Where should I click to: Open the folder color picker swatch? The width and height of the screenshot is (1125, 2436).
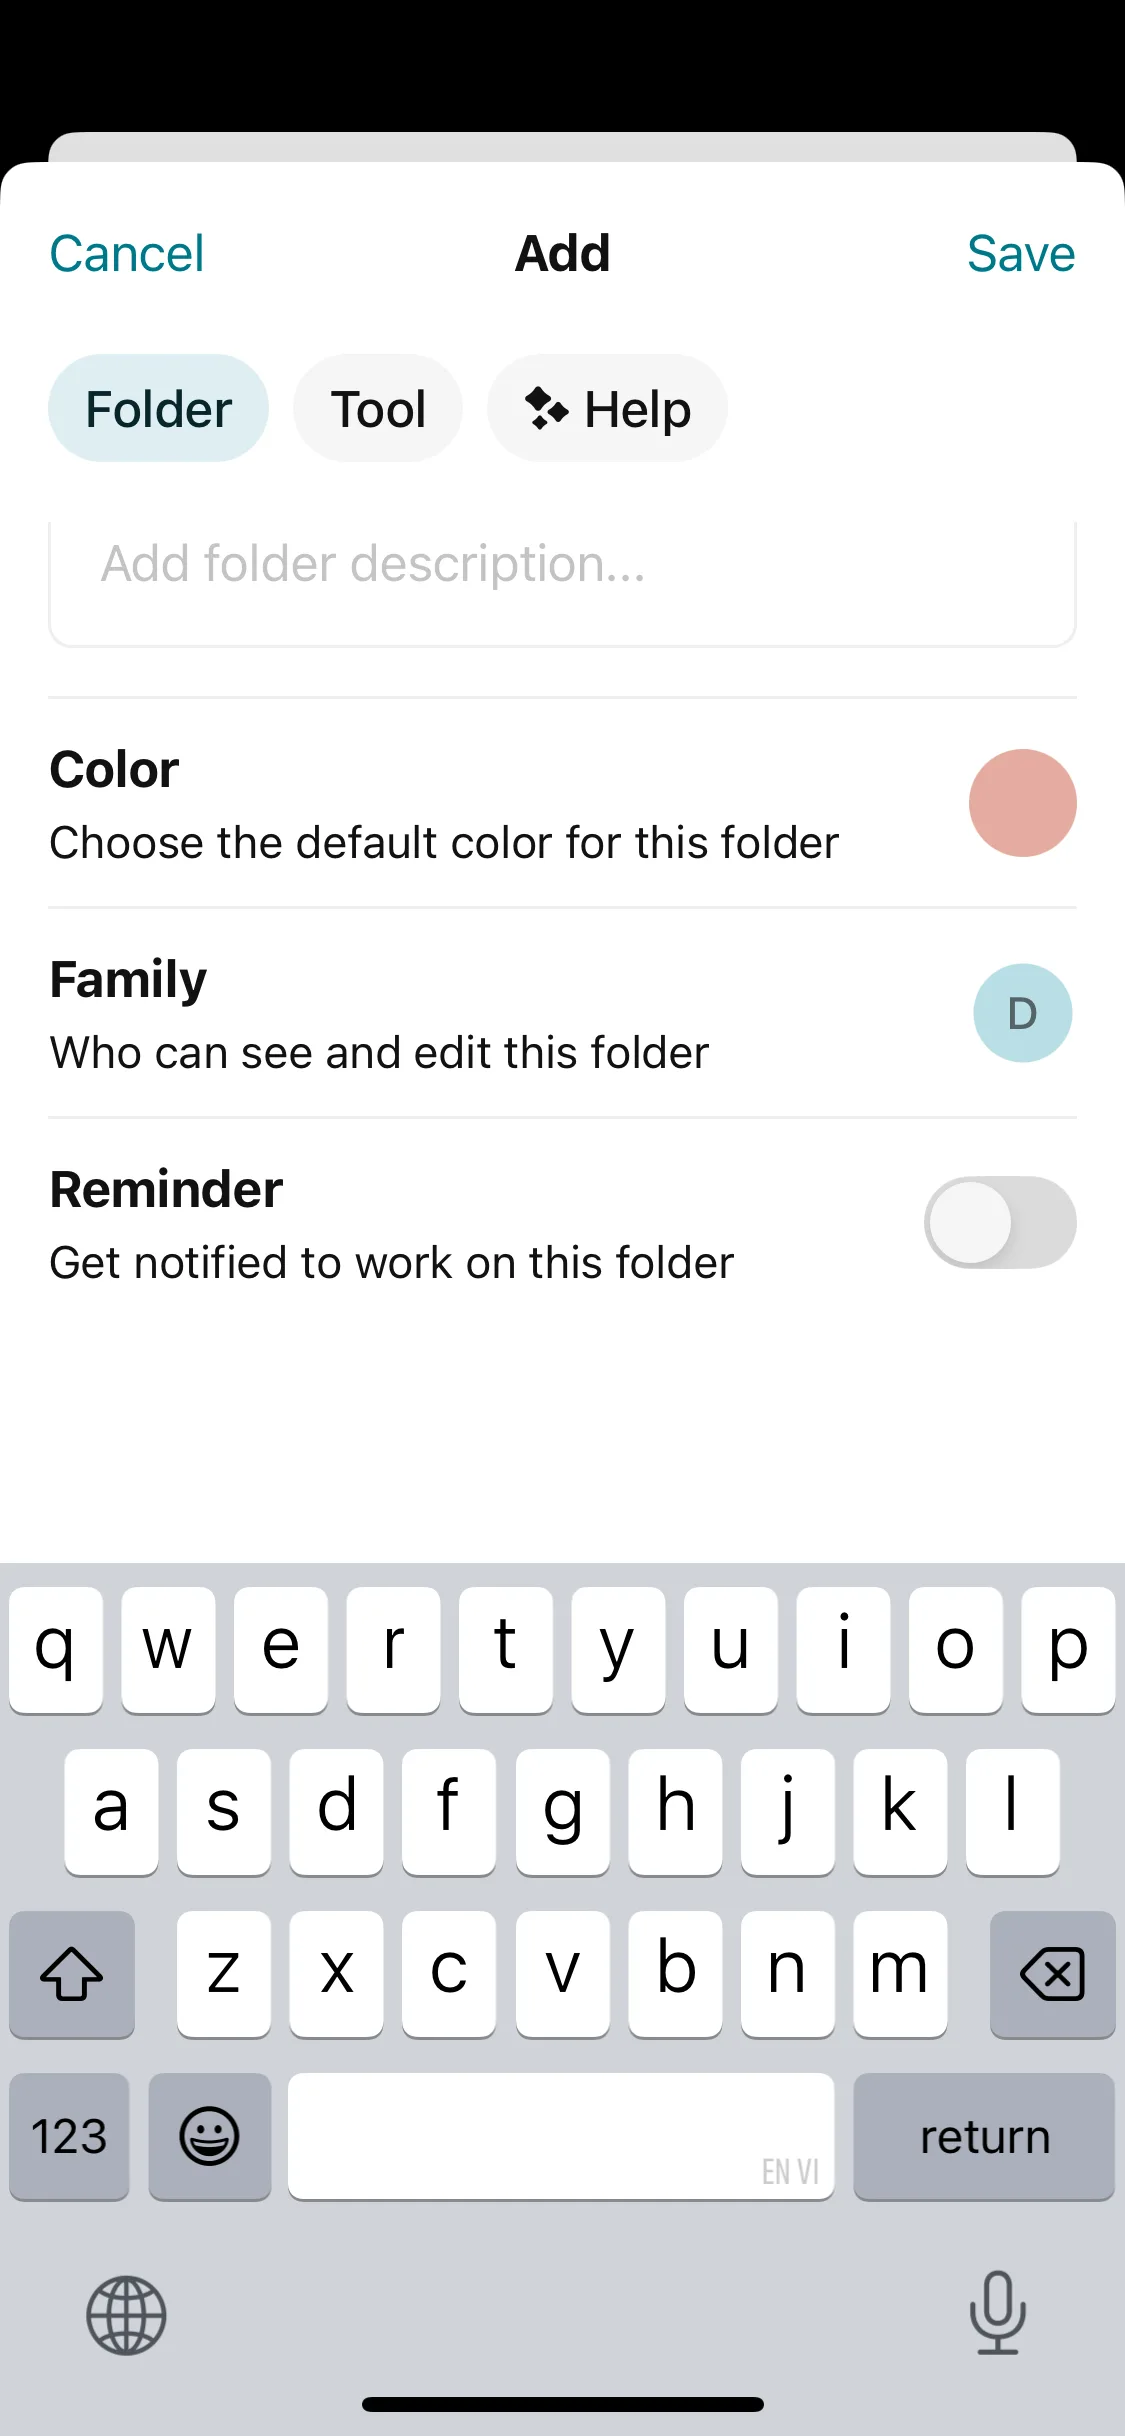click(x=1022, y=803)
